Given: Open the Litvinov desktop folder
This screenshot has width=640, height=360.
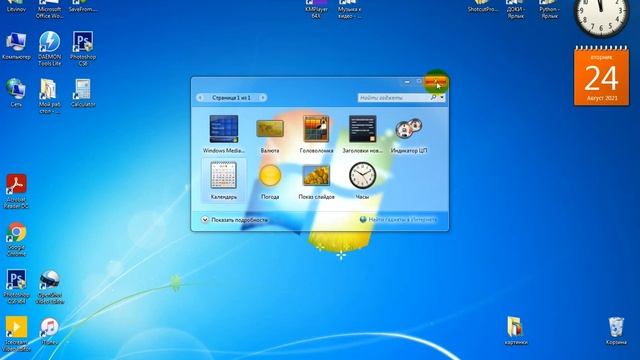Looking at the screenshot, I should (16, 6).
